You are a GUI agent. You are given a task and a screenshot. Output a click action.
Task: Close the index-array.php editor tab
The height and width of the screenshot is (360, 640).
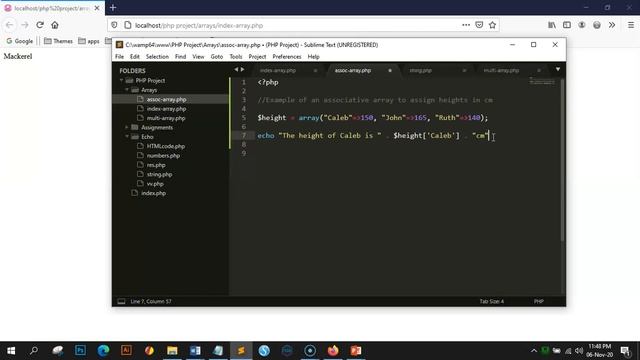(x=315, y=70)
